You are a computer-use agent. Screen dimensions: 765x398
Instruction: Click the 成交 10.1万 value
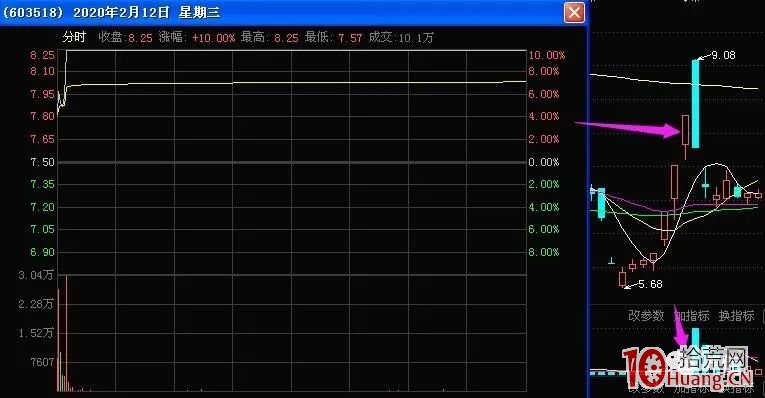pyautogui.click(x=416, y=38)
